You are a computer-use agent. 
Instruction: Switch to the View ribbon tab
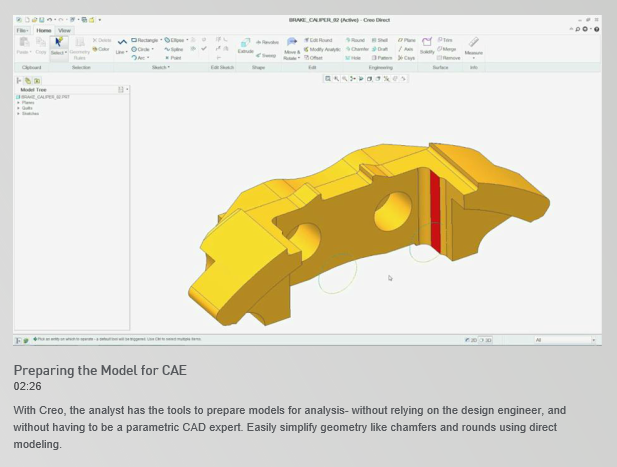[x=64, y=30]
